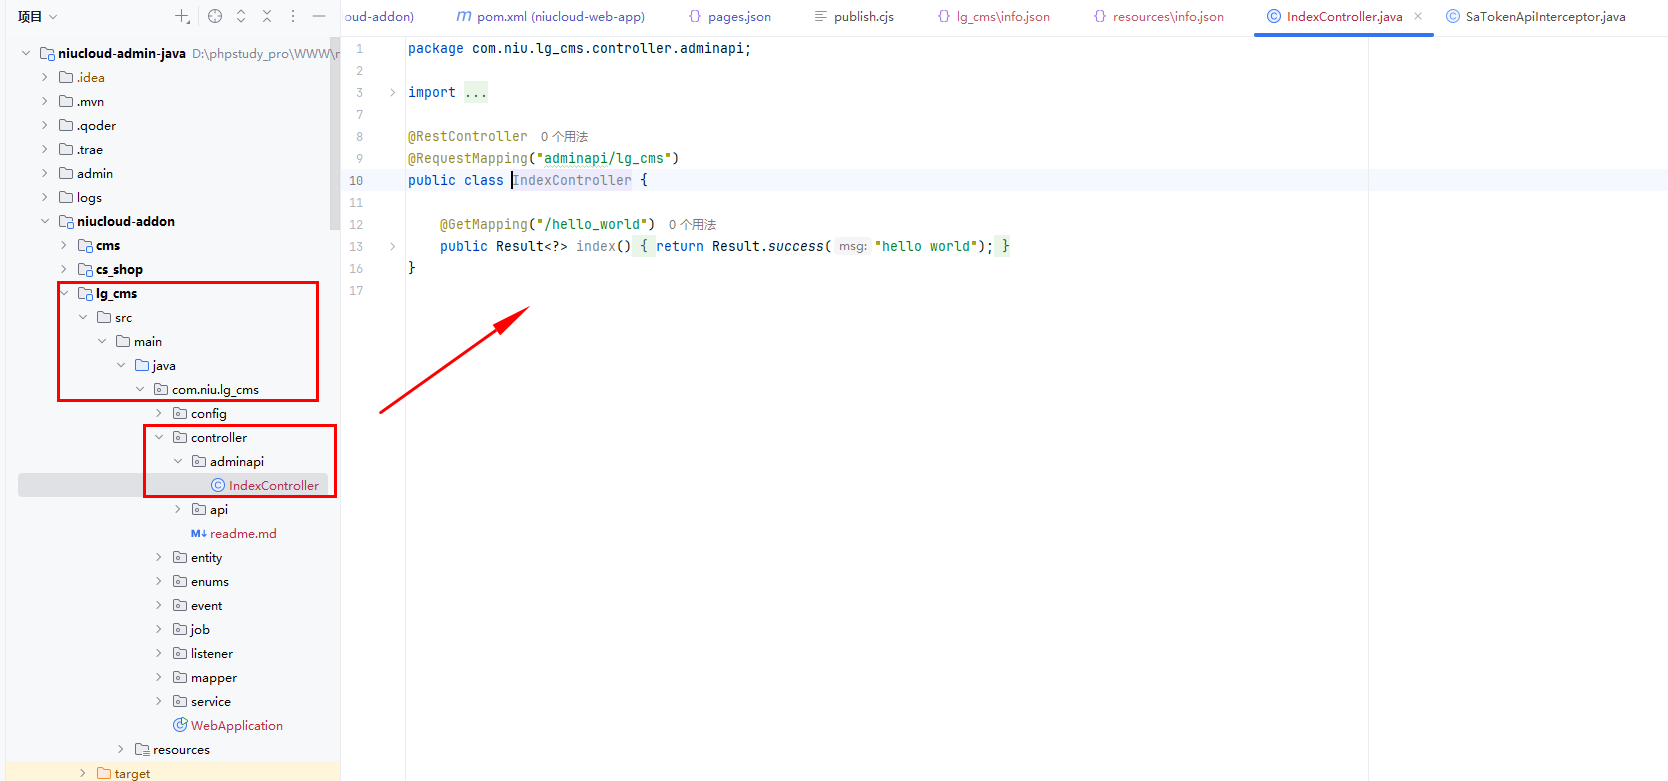Image resolution: width=1668 pixels, height=781 pixels.
Task: Click the locate opened file crosshair icon
Action: (x=215, y=16)
